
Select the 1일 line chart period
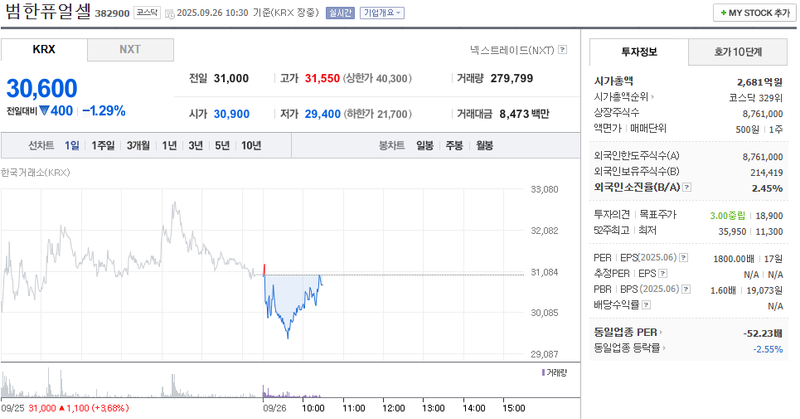tap(72, 146)
